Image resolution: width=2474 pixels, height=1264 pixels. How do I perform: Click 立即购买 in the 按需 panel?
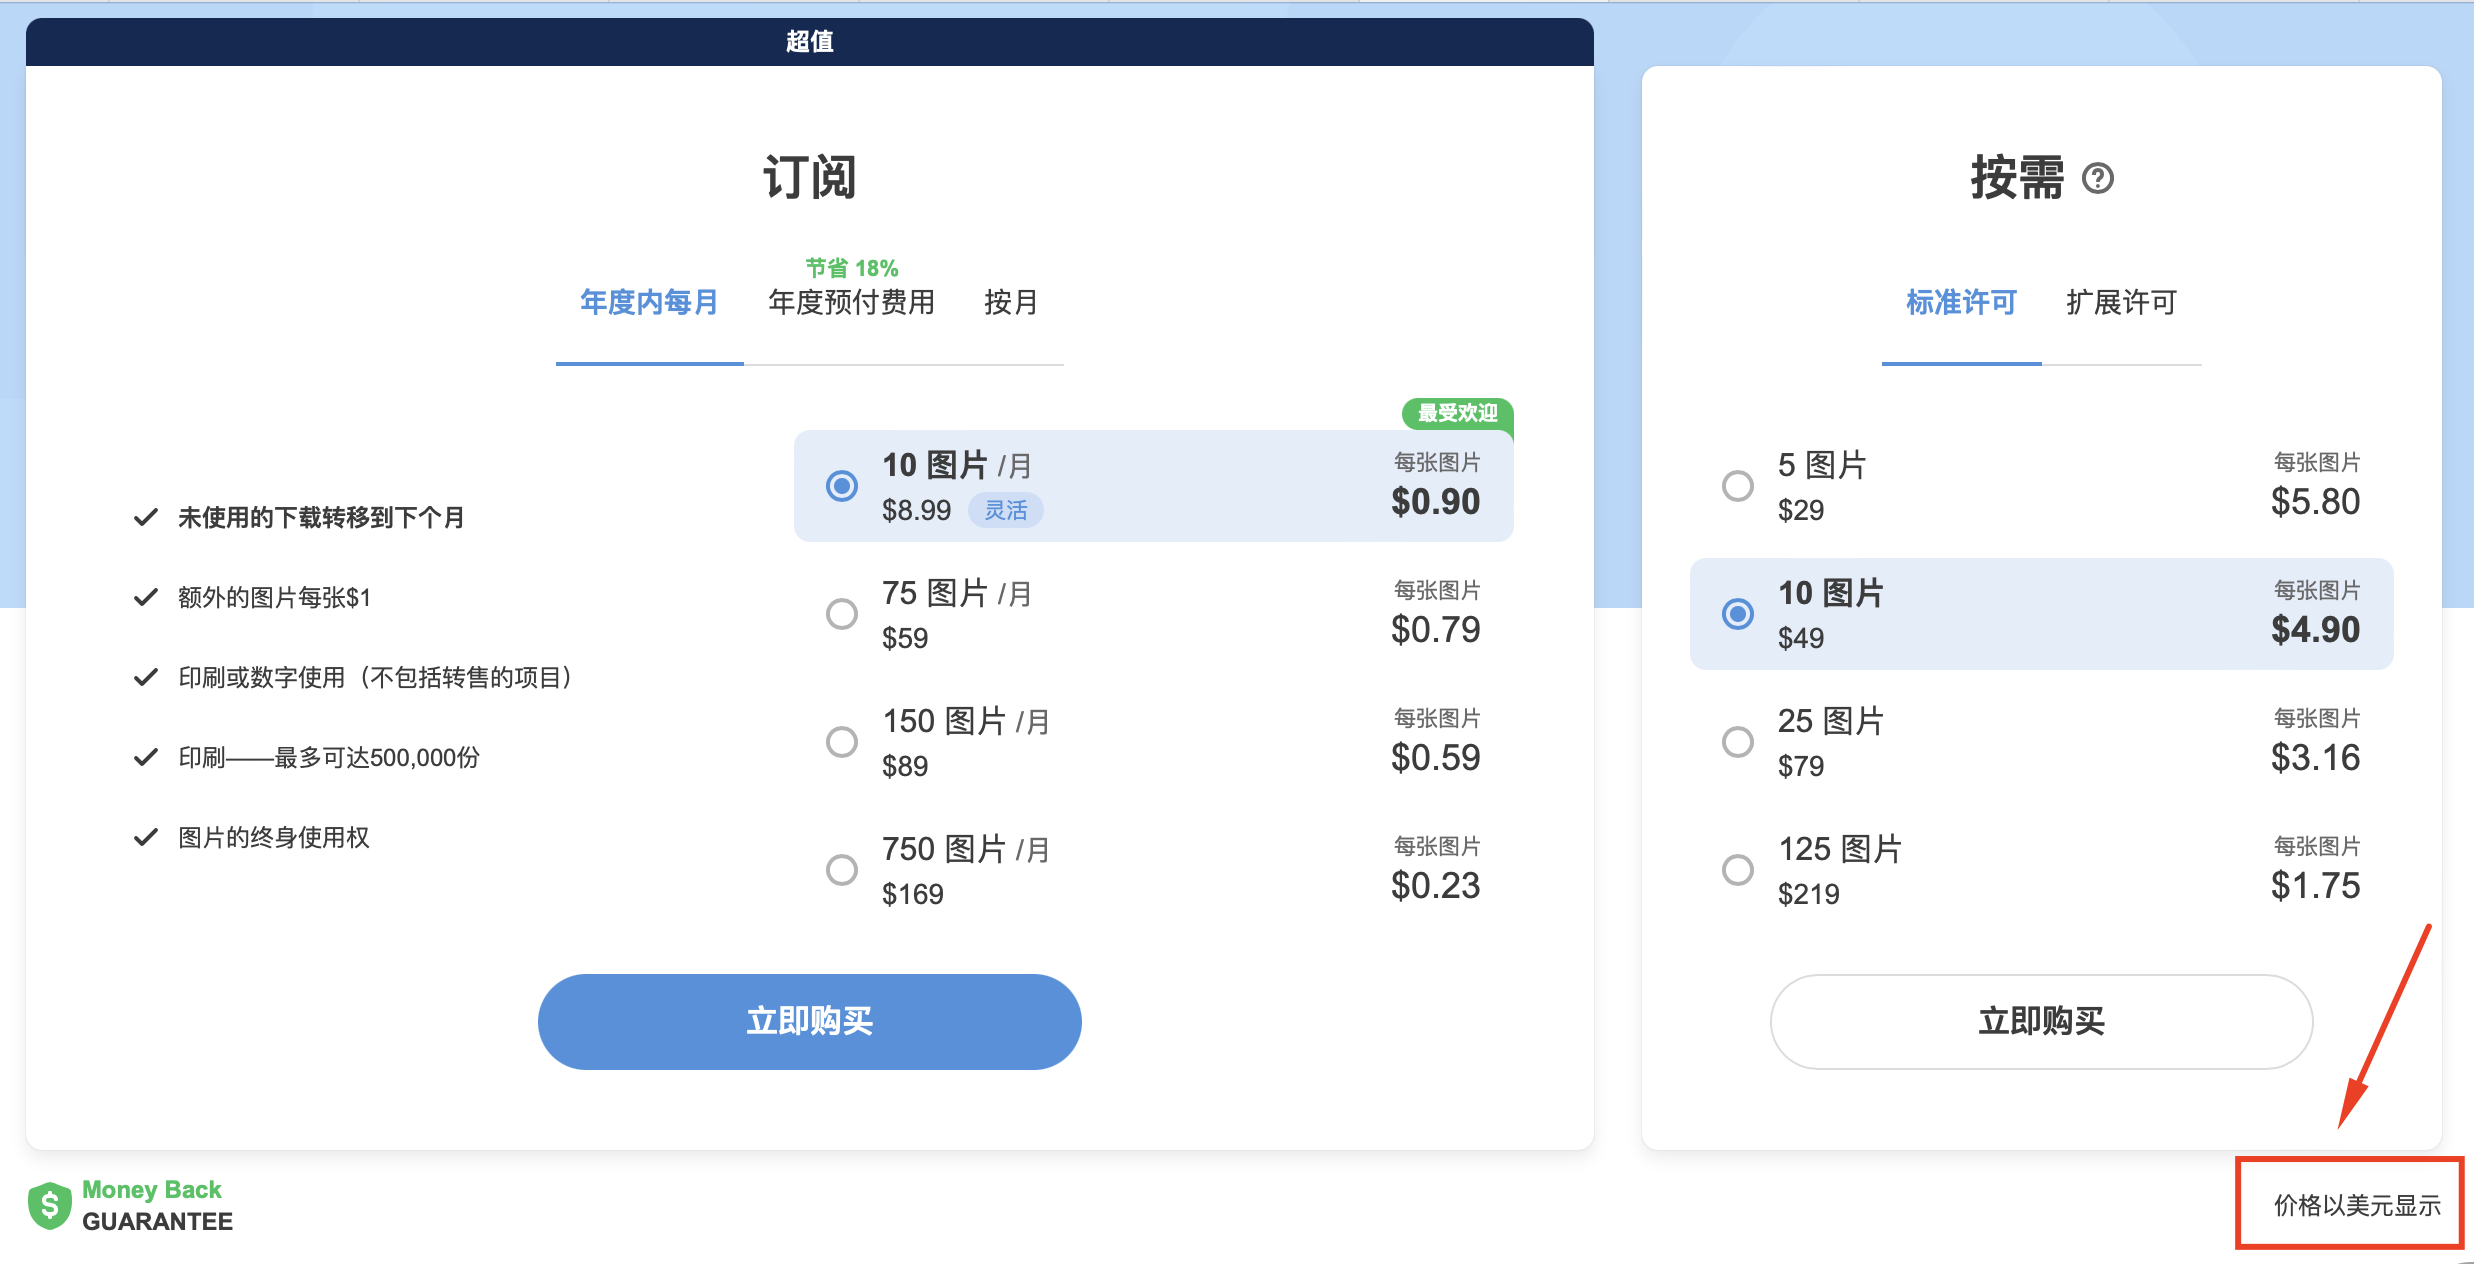2041,1021
